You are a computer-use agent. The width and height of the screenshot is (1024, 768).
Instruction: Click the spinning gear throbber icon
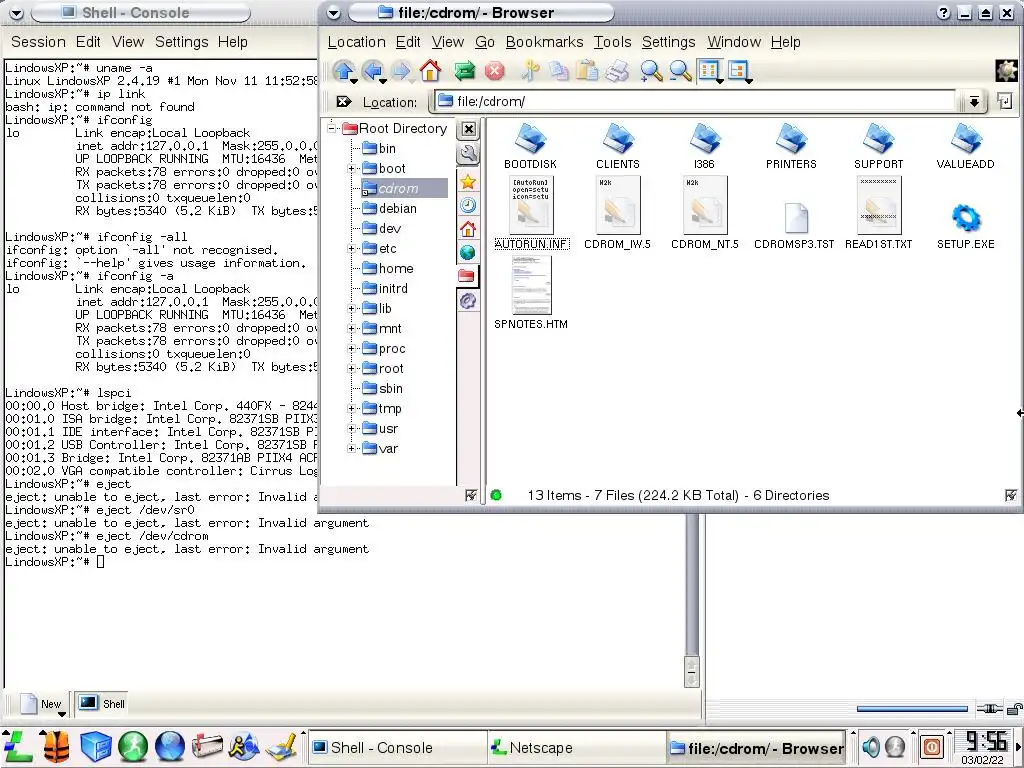tap(1006, 71)
